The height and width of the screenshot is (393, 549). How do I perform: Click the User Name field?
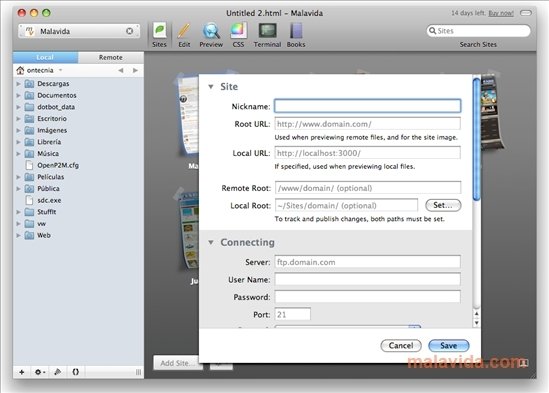[367, 280]
